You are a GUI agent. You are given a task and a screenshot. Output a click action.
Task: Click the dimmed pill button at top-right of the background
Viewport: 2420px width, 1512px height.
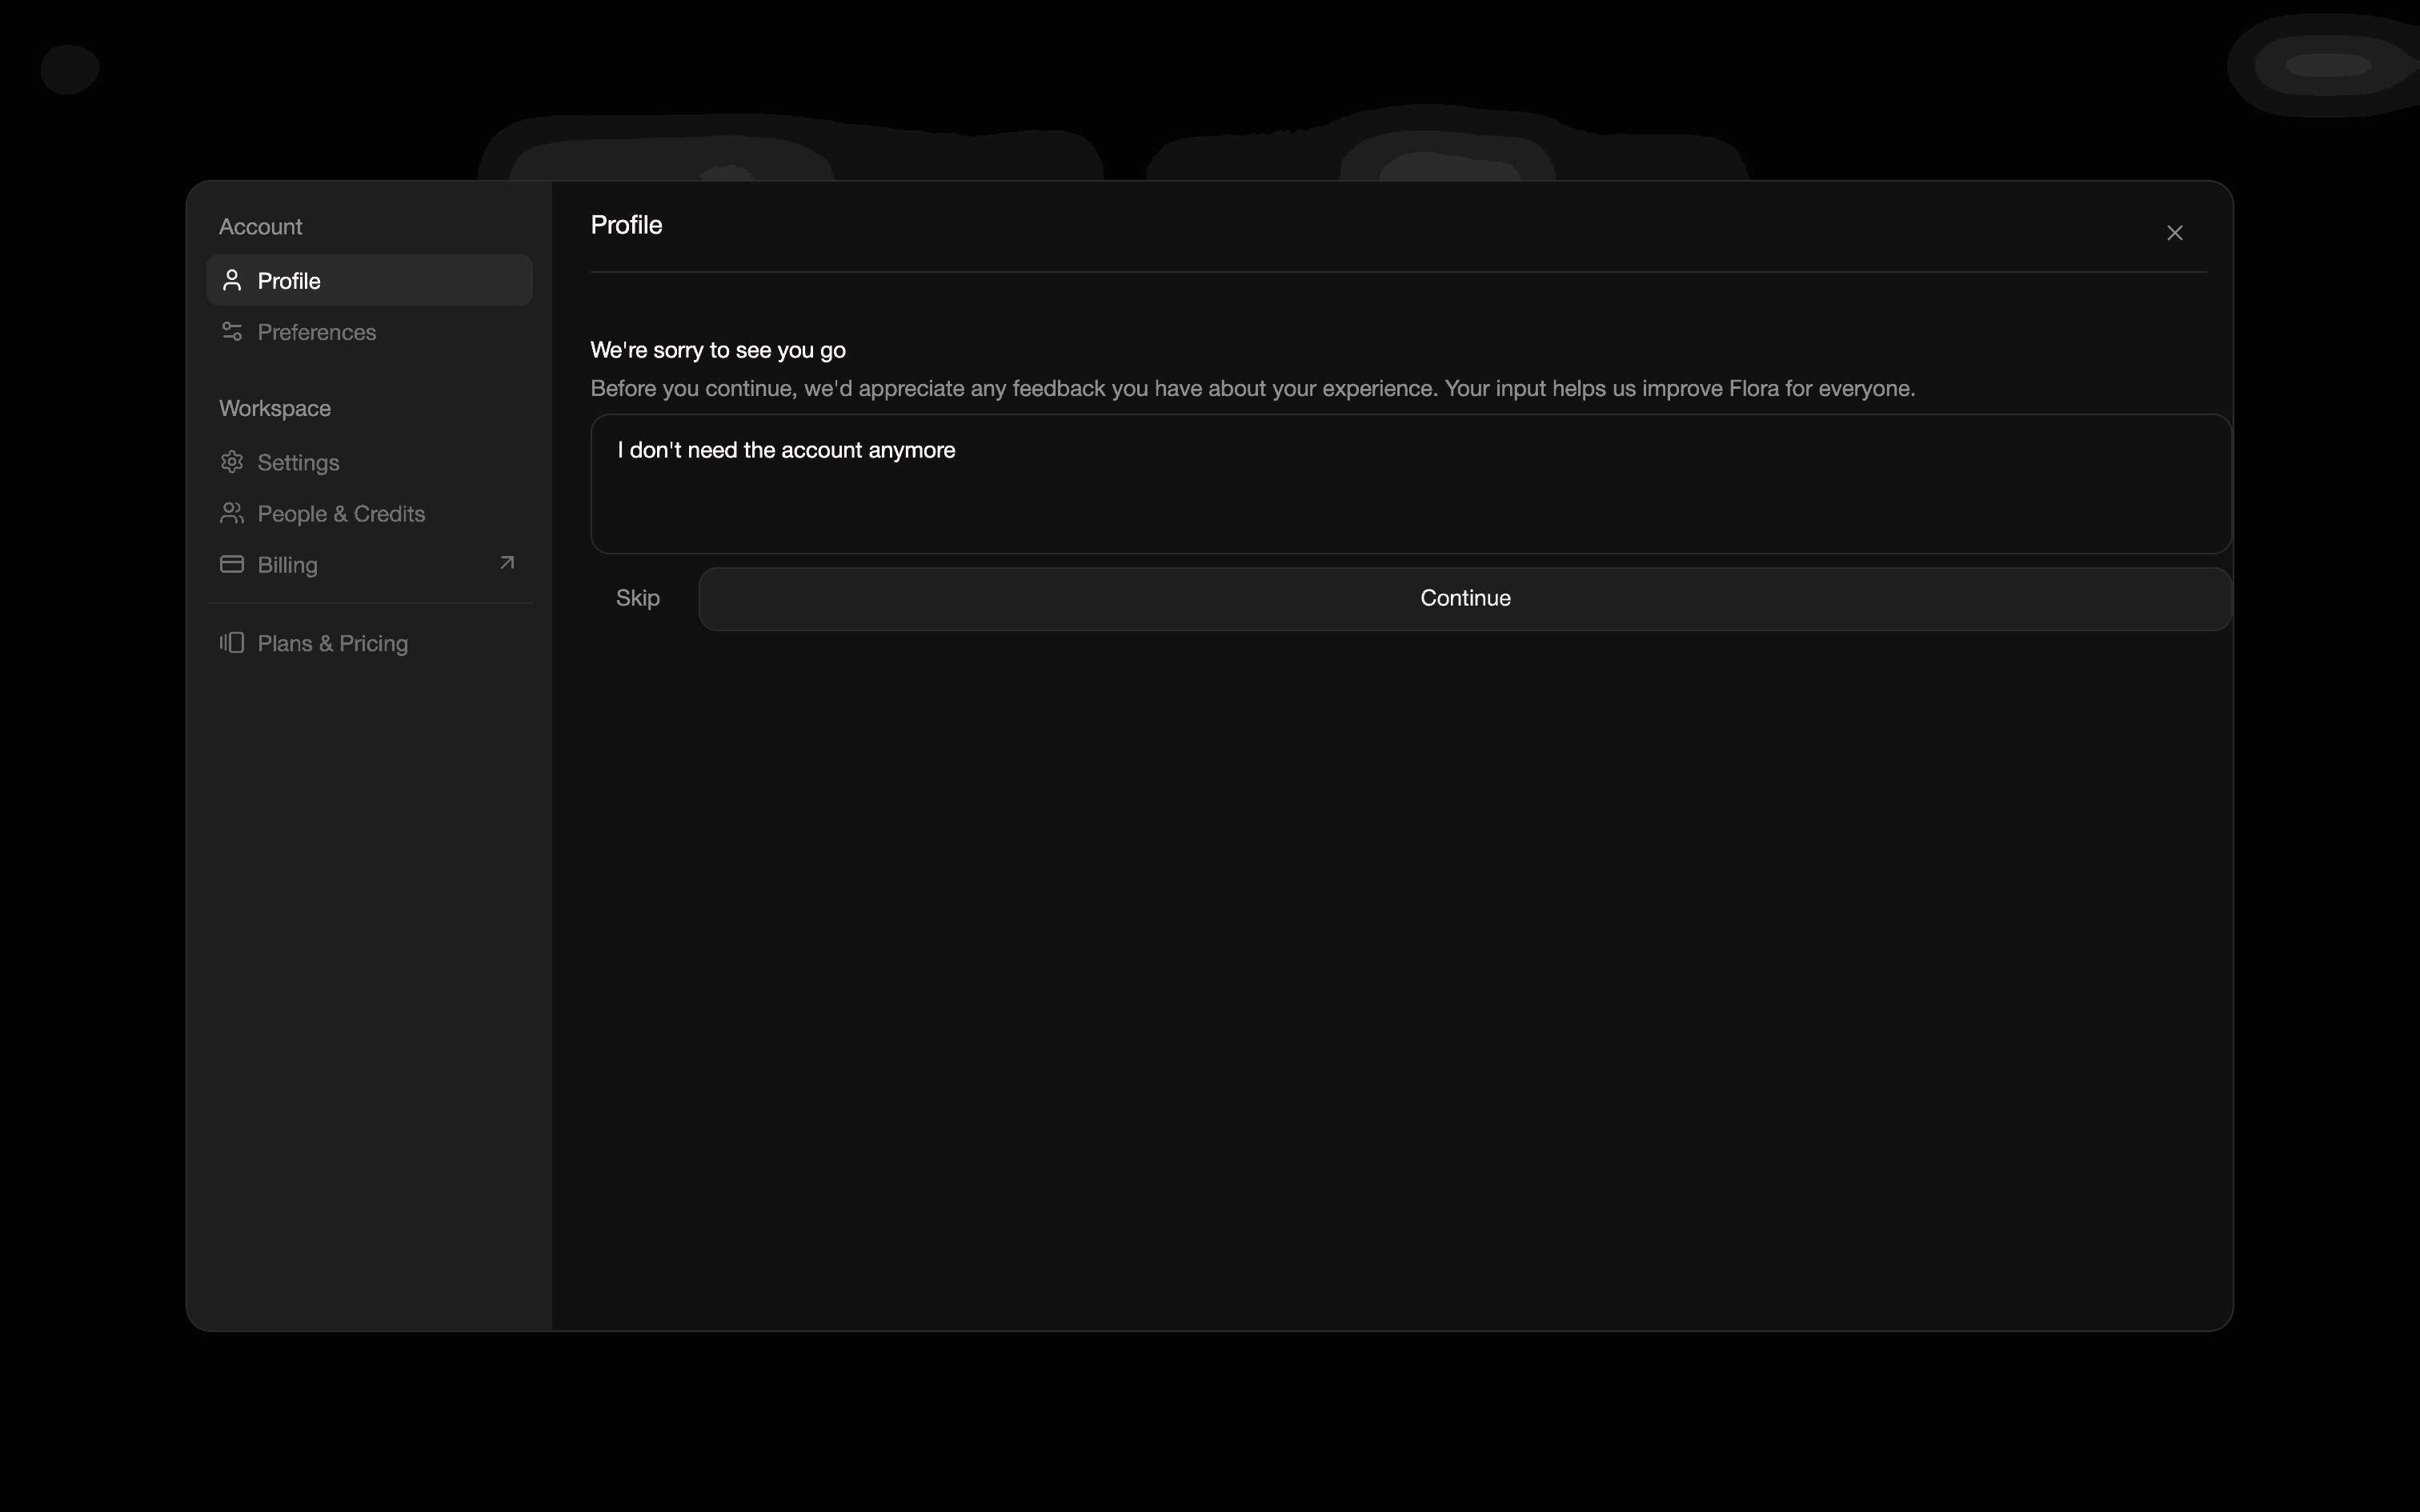2328,66
